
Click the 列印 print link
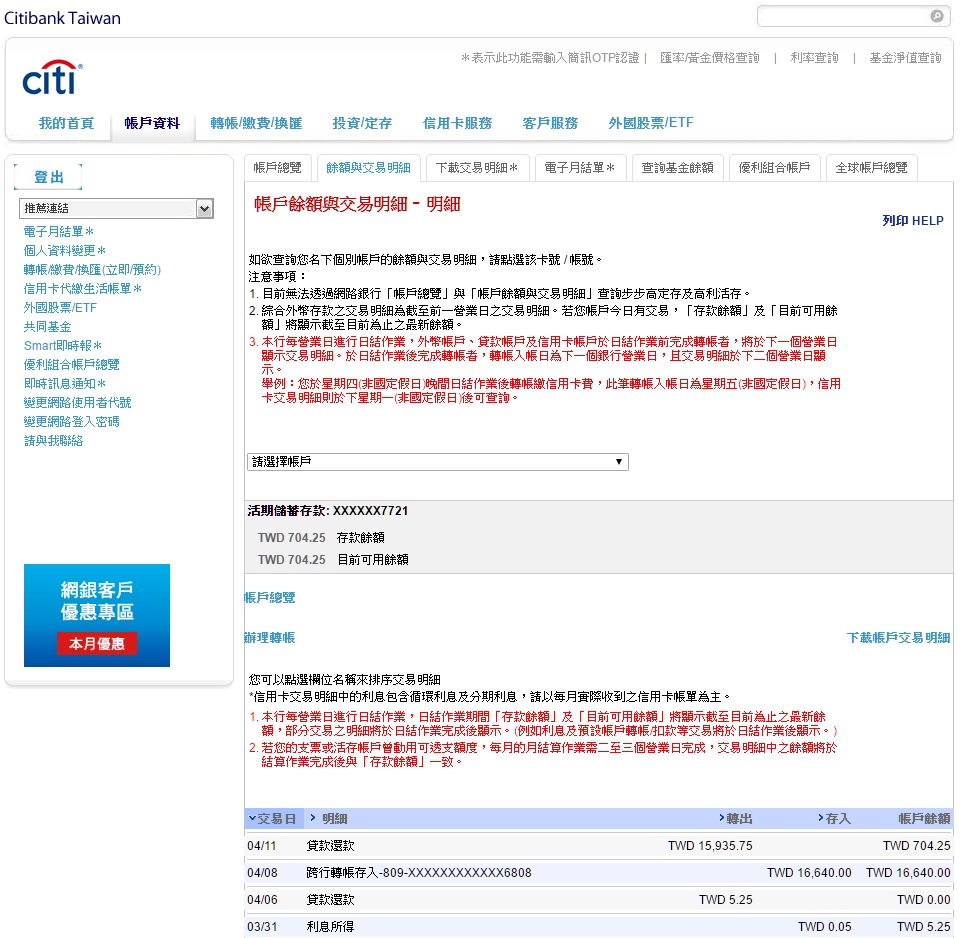[x=895, y=220]
